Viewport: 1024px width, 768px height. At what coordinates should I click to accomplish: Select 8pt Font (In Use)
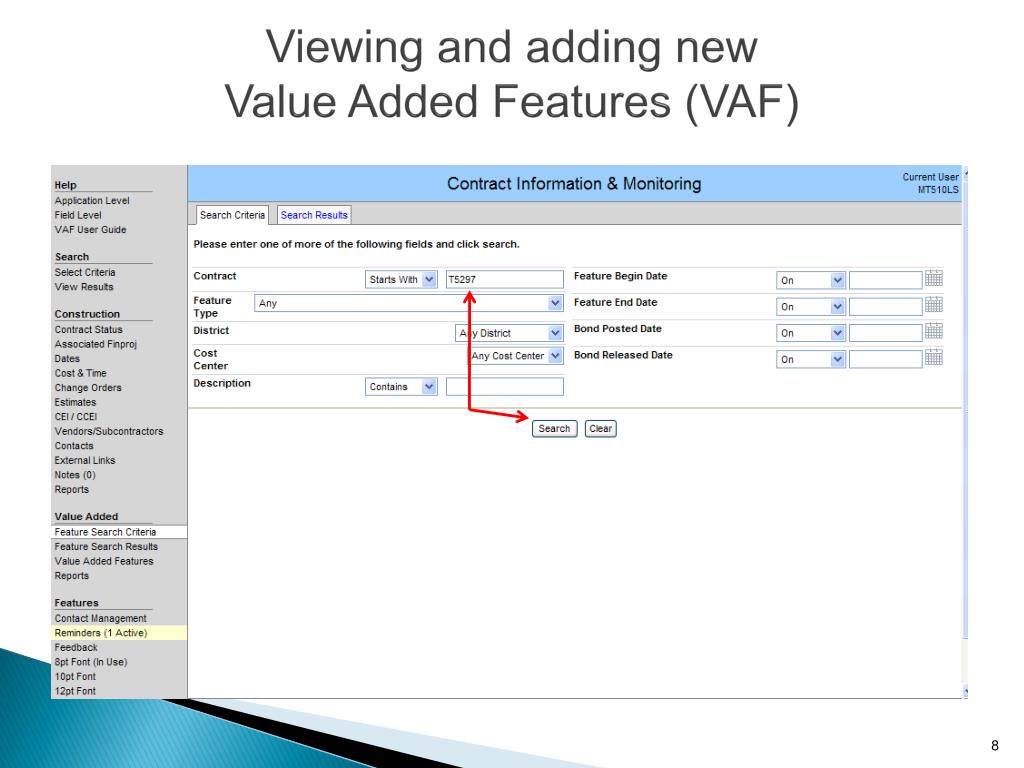(91, 662)
